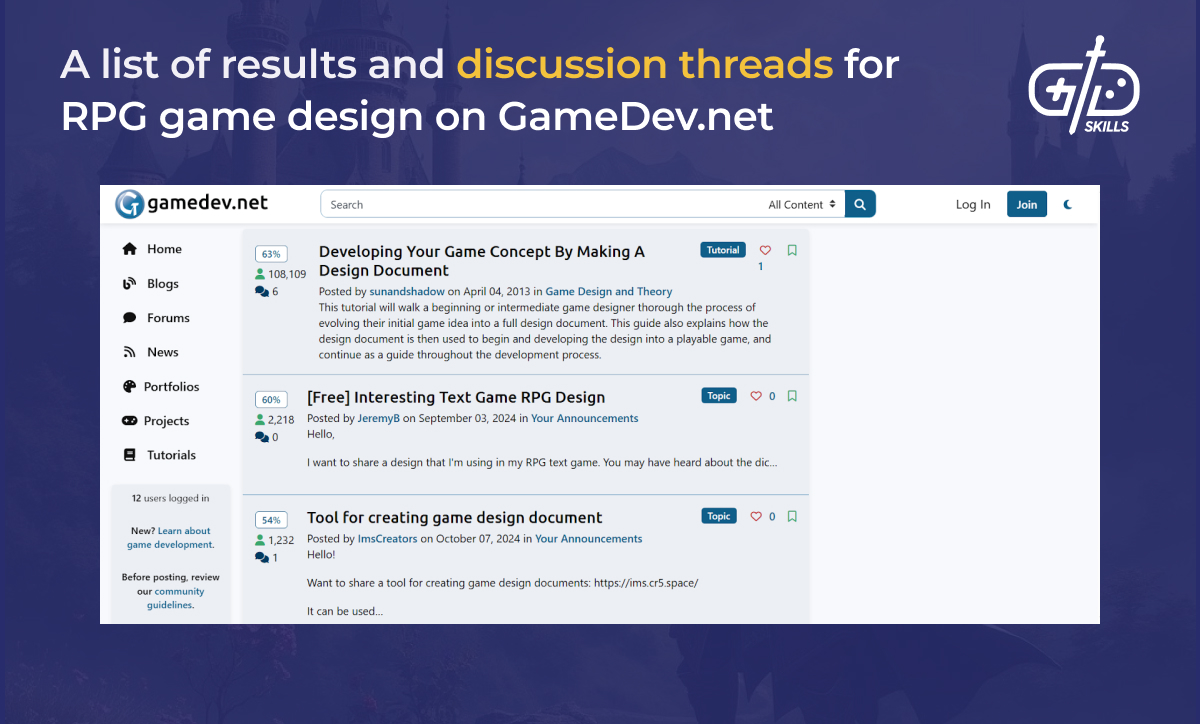This screenshot has height=724, width=1200.
Task: Open sunandshadow's profile link
Action: 407,292
